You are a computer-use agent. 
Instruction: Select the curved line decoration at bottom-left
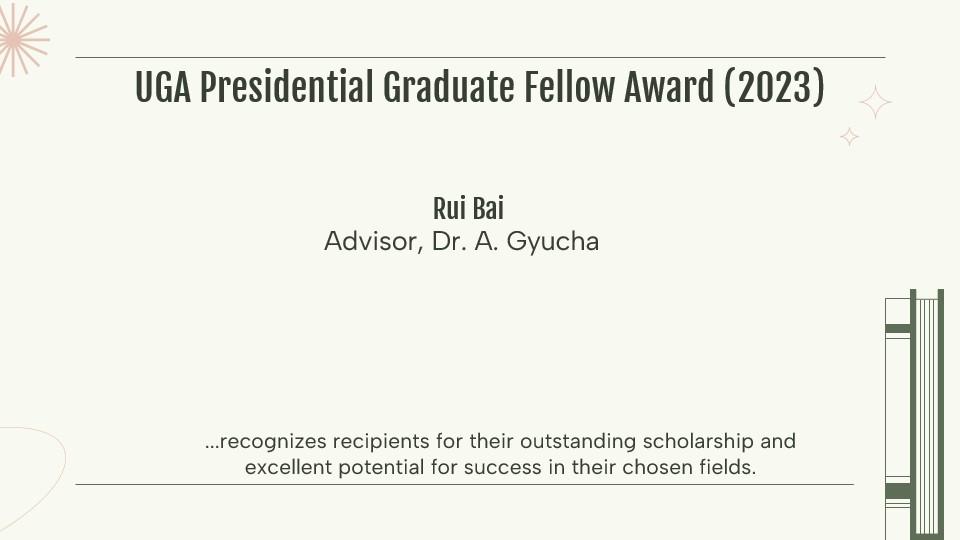pos(32,478)
